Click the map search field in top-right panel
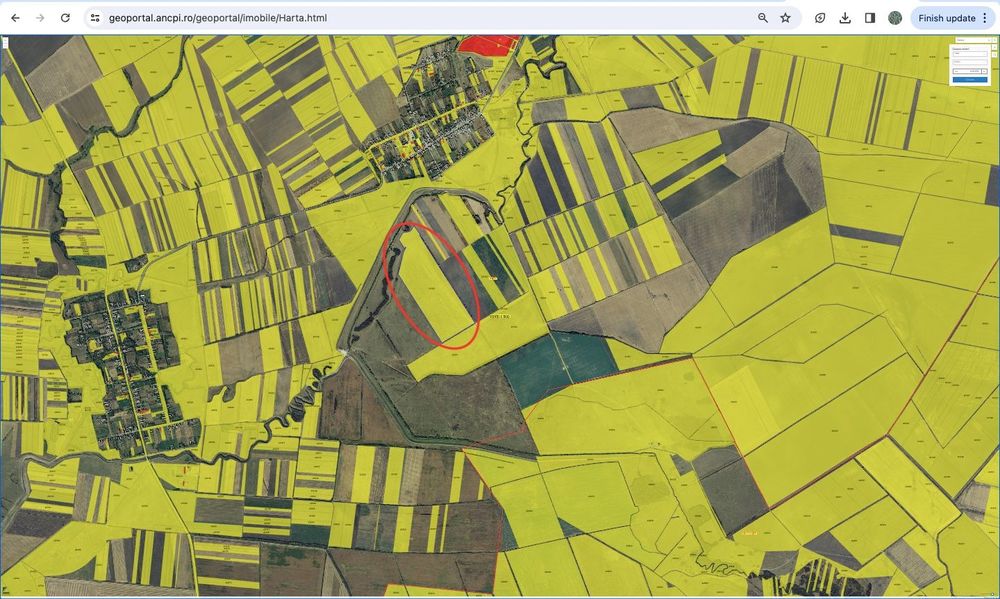Screen dimensions: 1000x599 973,40
